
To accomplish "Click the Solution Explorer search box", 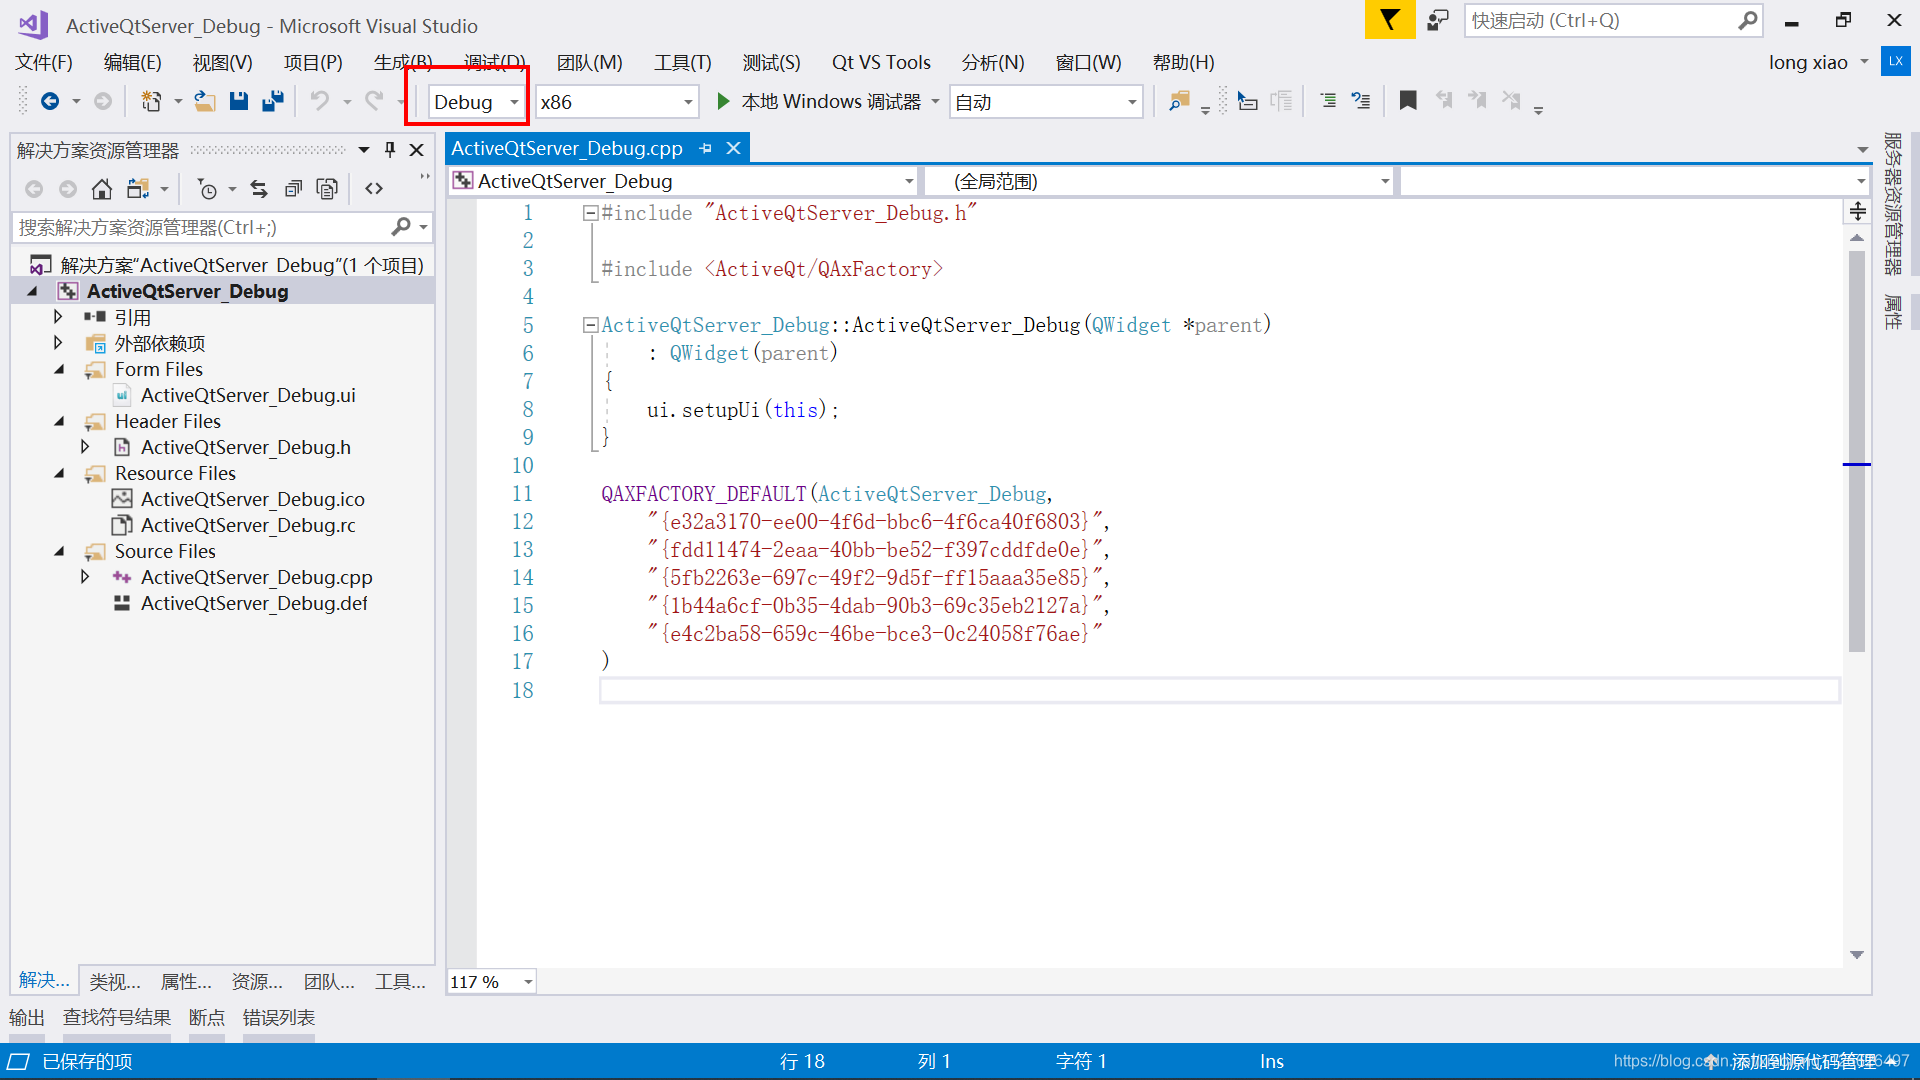I will (200, 228).
